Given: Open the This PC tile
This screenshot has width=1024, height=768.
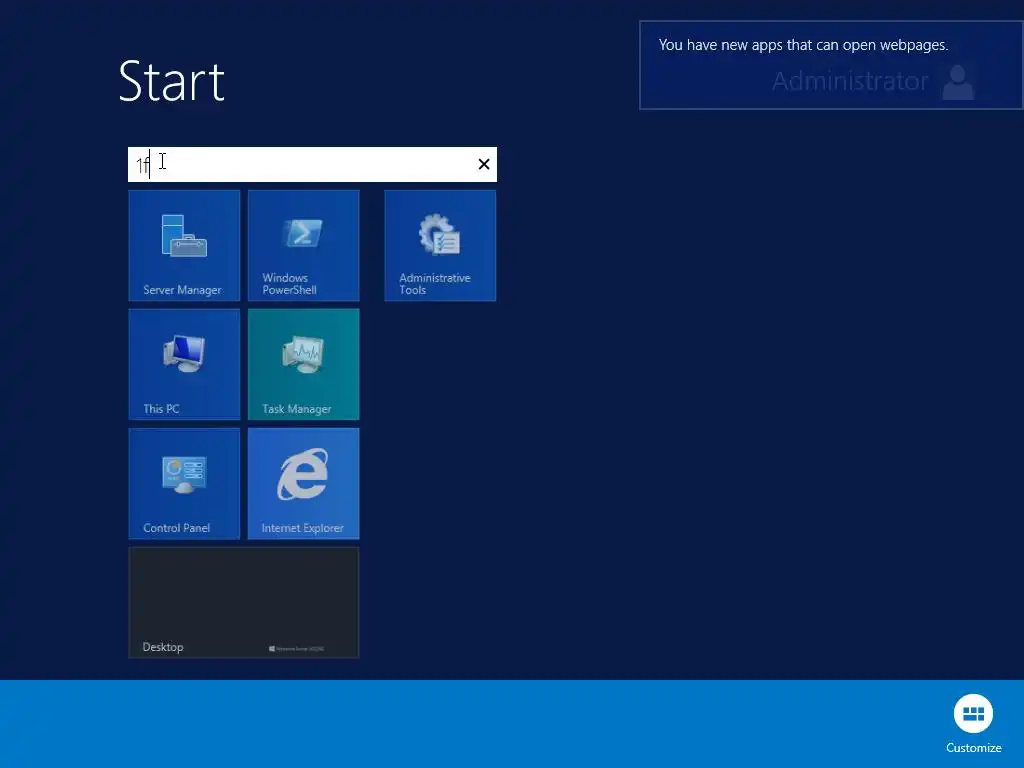Looking at the screenshot, I should pyautogui.click(x=184, y=364).
